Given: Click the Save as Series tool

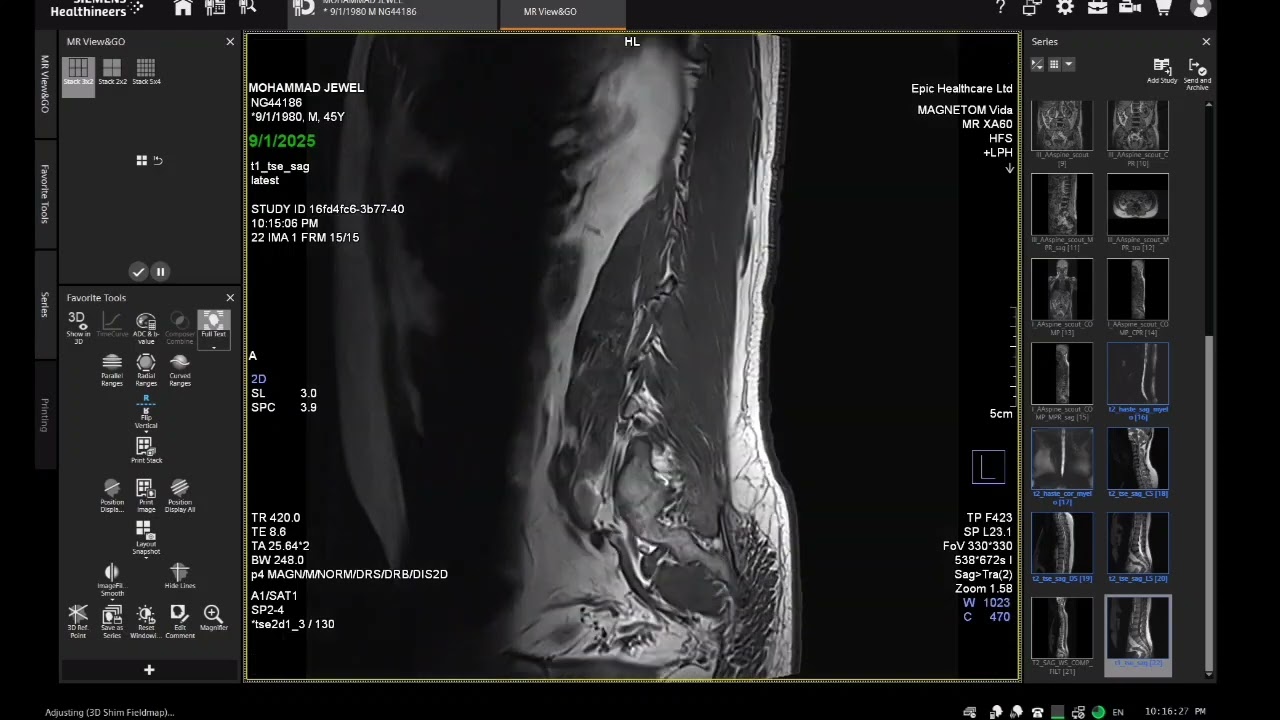Looking at the screenshot, I should (112, 621).
